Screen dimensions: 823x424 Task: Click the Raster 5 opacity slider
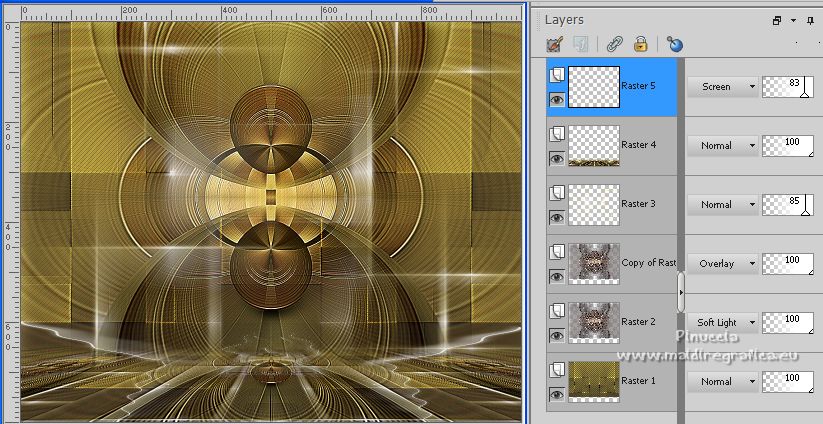(787, 87)
